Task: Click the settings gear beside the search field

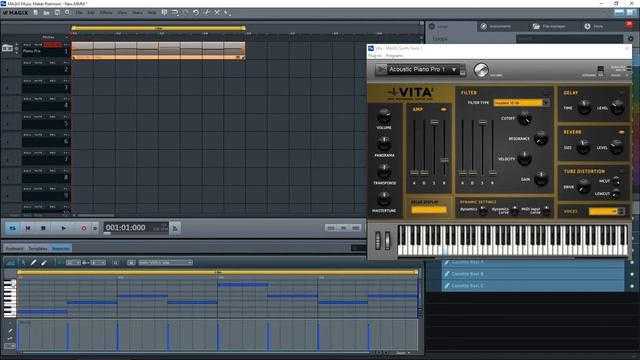Action: click(631, 39)
